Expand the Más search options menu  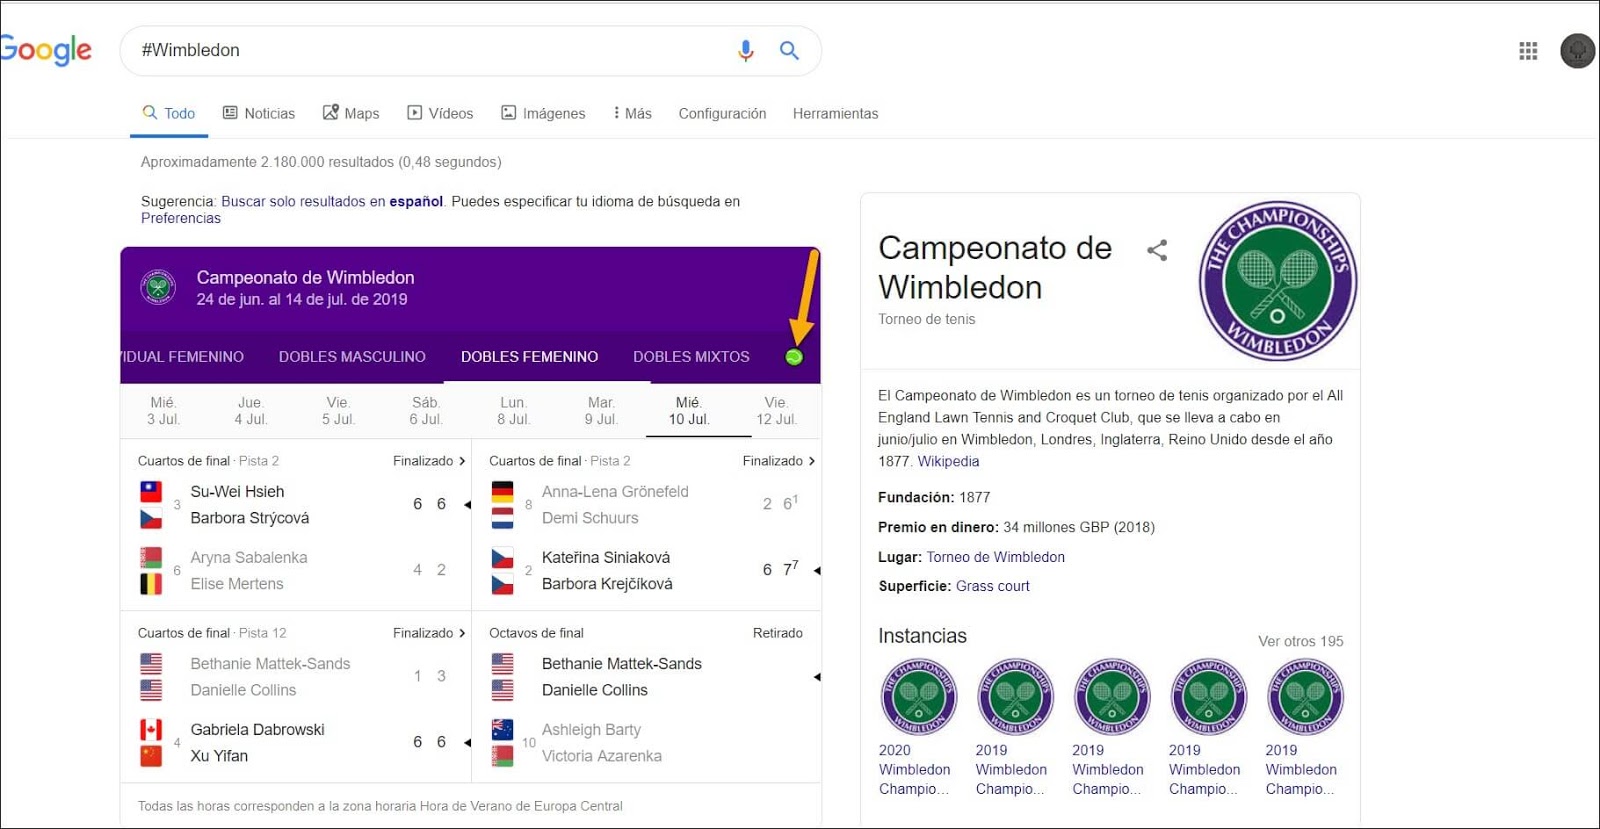[x=632, y=113]
